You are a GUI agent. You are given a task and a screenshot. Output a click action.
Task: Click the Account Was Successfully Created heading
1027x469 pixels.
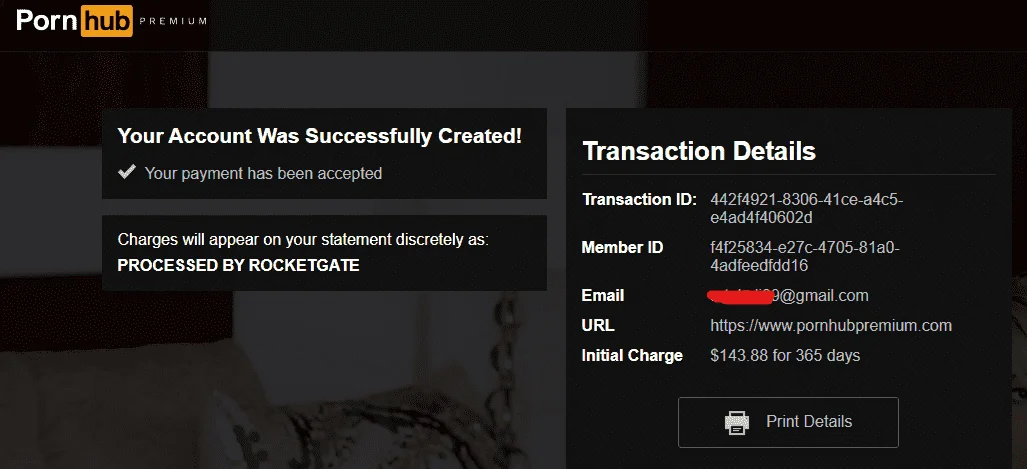320,136
